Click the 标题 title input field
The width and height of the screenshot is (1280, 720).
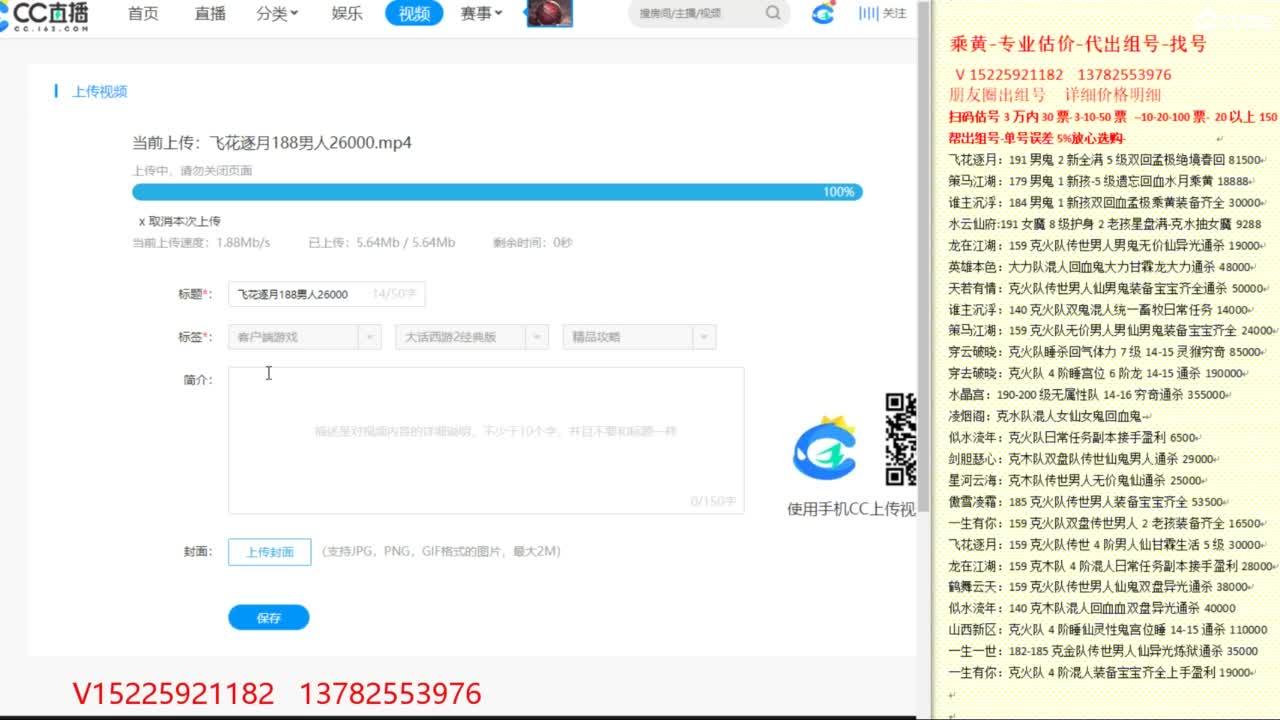(x=327, y=294)
